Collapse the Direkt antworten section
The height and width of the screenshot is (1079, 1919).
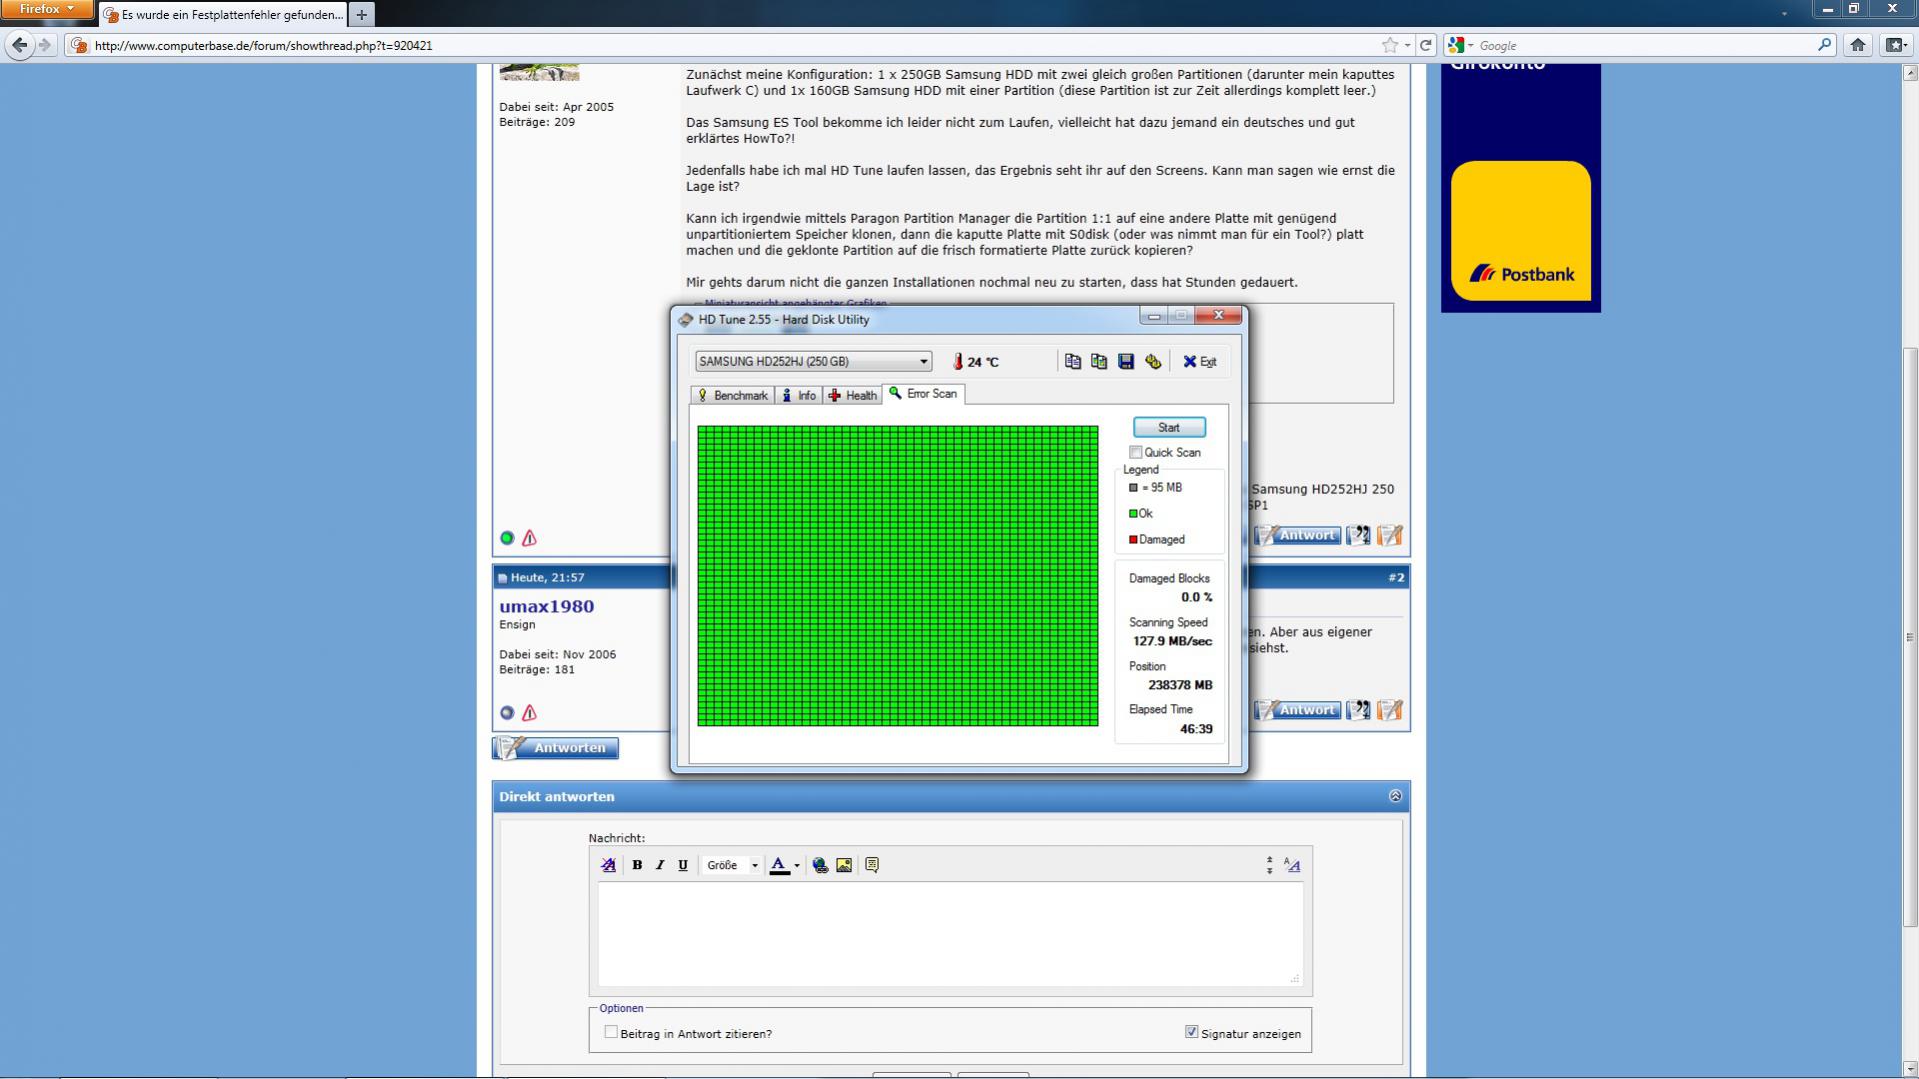1395,797
